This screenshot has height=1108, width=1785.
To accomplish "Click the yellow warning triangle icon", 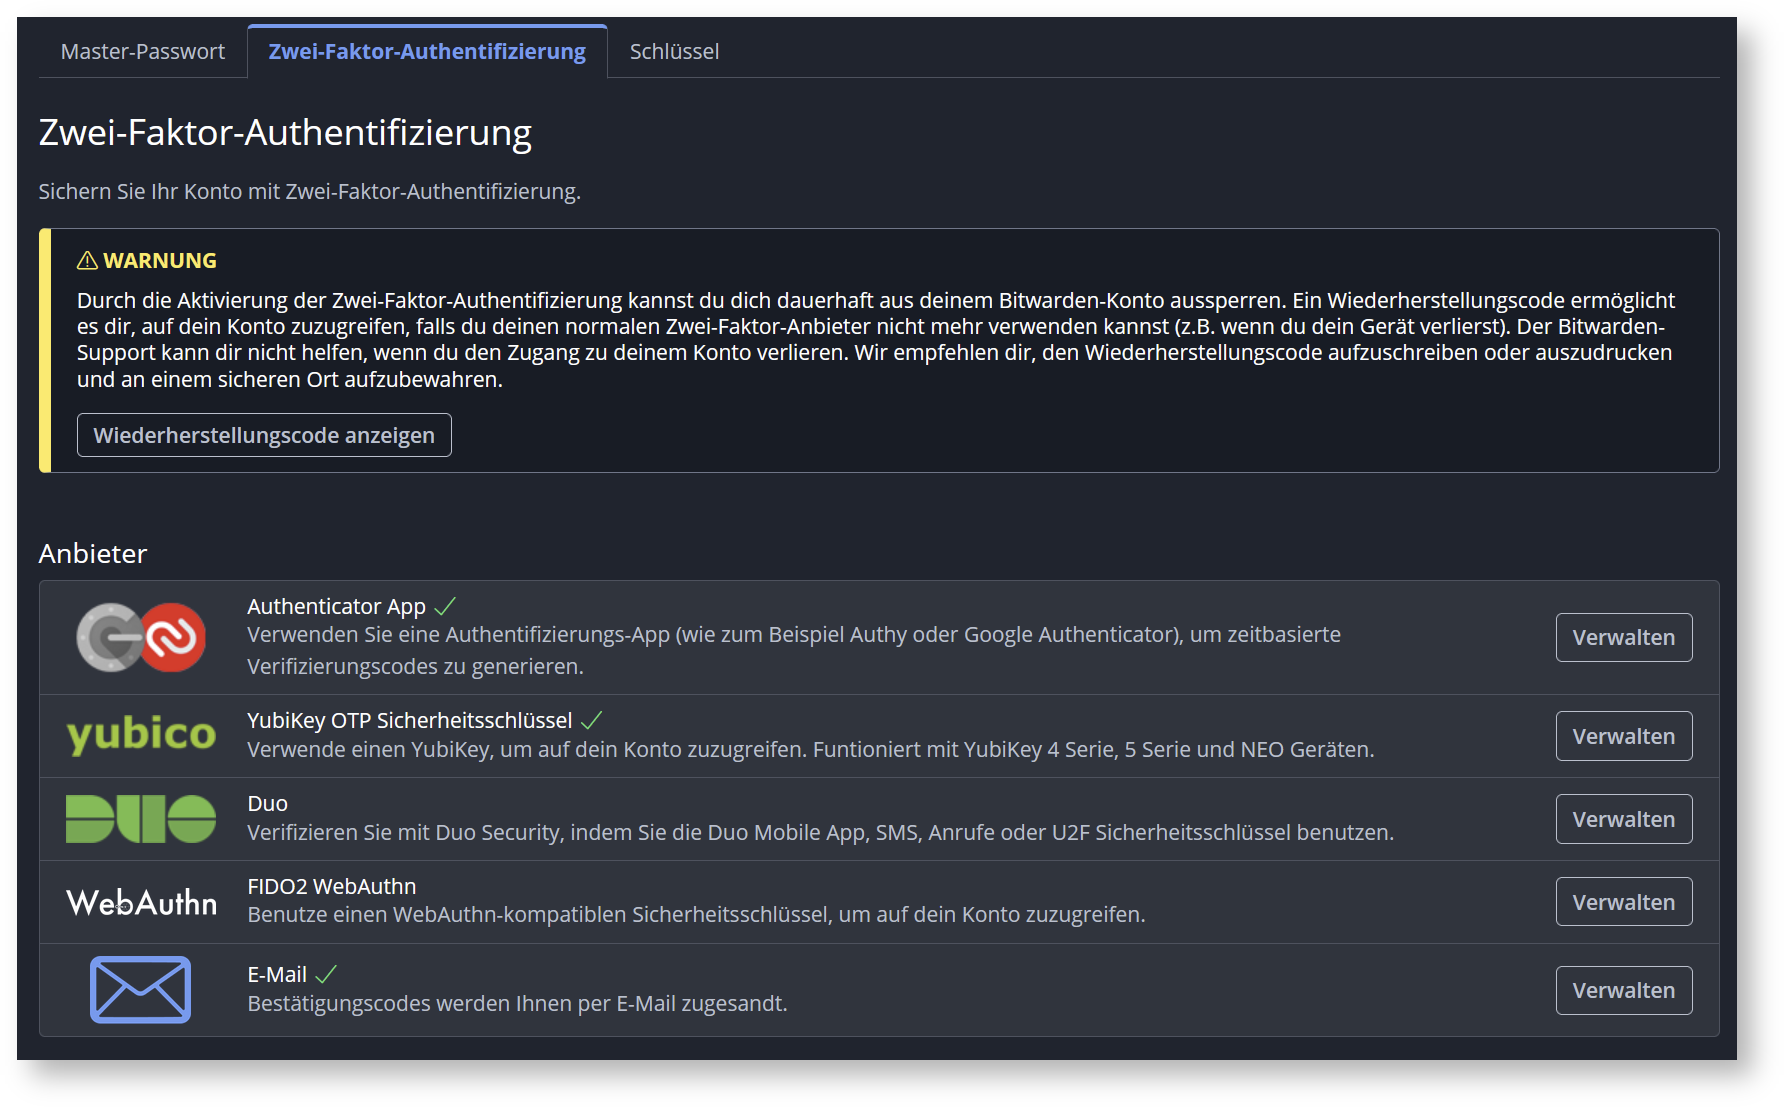I will pos(87,261).
